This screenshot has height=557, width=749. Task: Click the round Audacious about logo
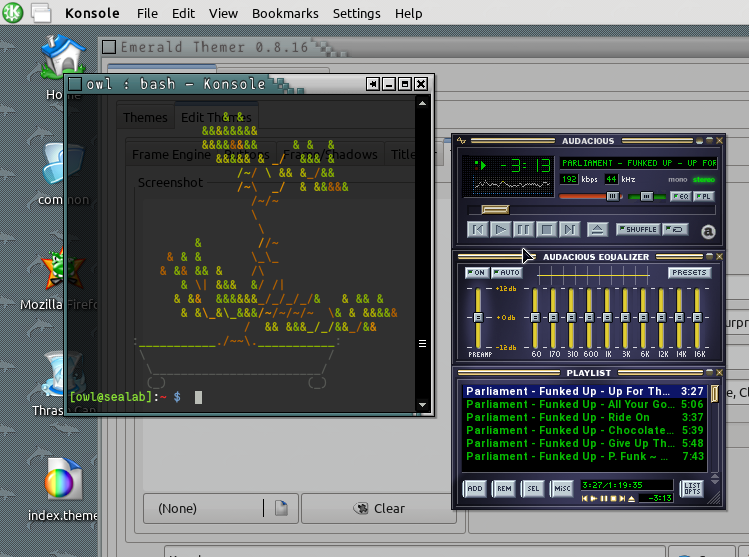coord(708,232)
